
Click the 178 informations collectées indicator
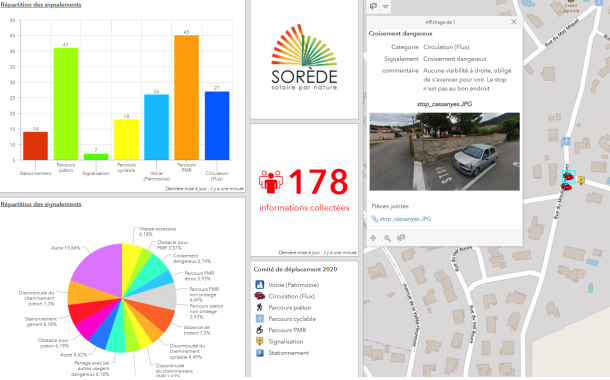[304, 190]
